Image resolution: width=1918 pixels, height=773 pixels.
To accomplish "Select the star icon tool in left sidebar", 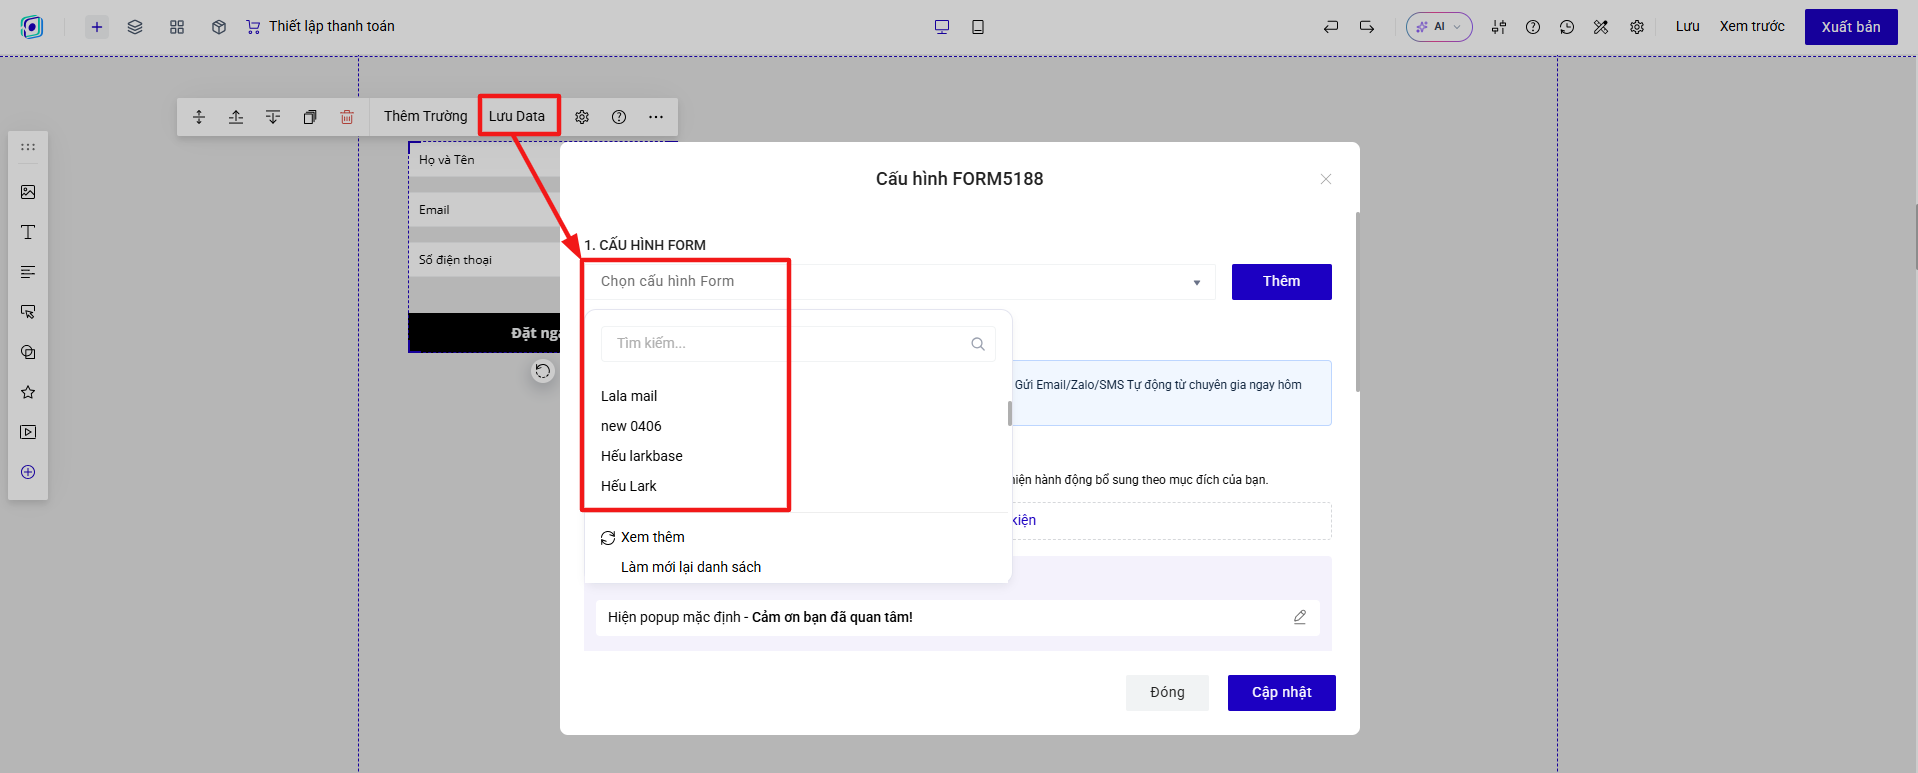I will (x=28, y=392).
